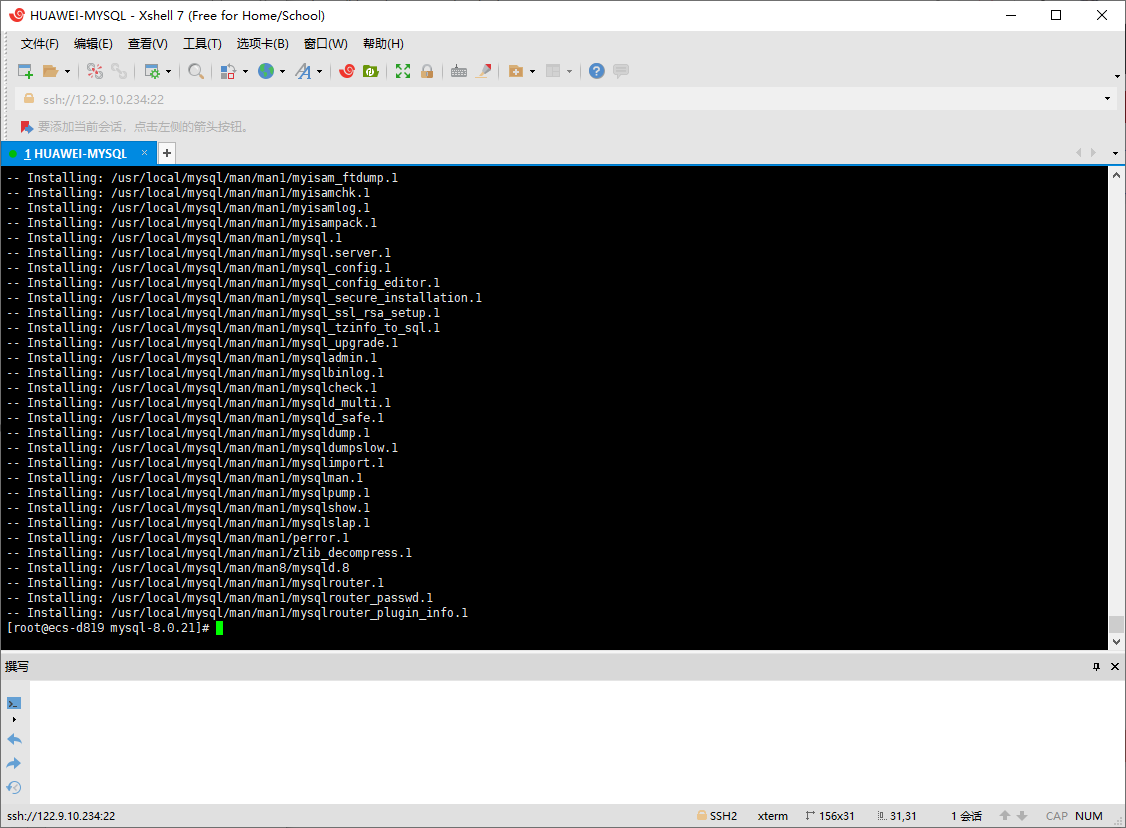Launch Xftp green icon
The height and width of the screenshot is (828, 1126).
[371, 71]
